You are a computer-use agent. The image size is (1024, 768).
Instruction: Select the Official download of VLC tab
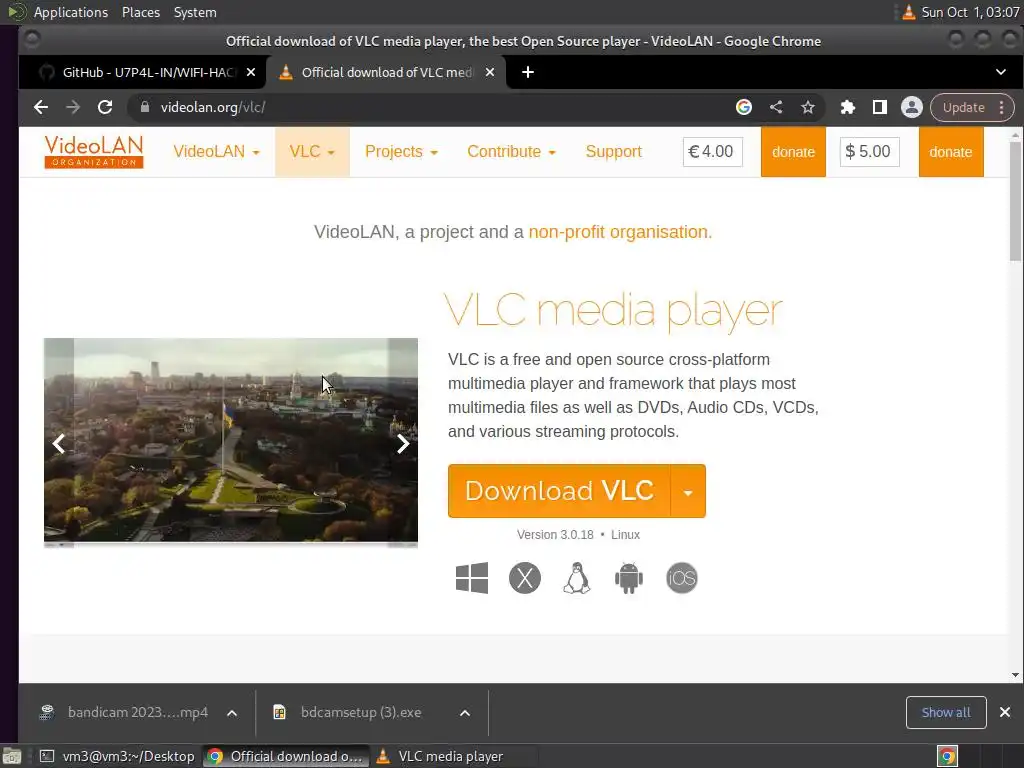click(387, 72)
